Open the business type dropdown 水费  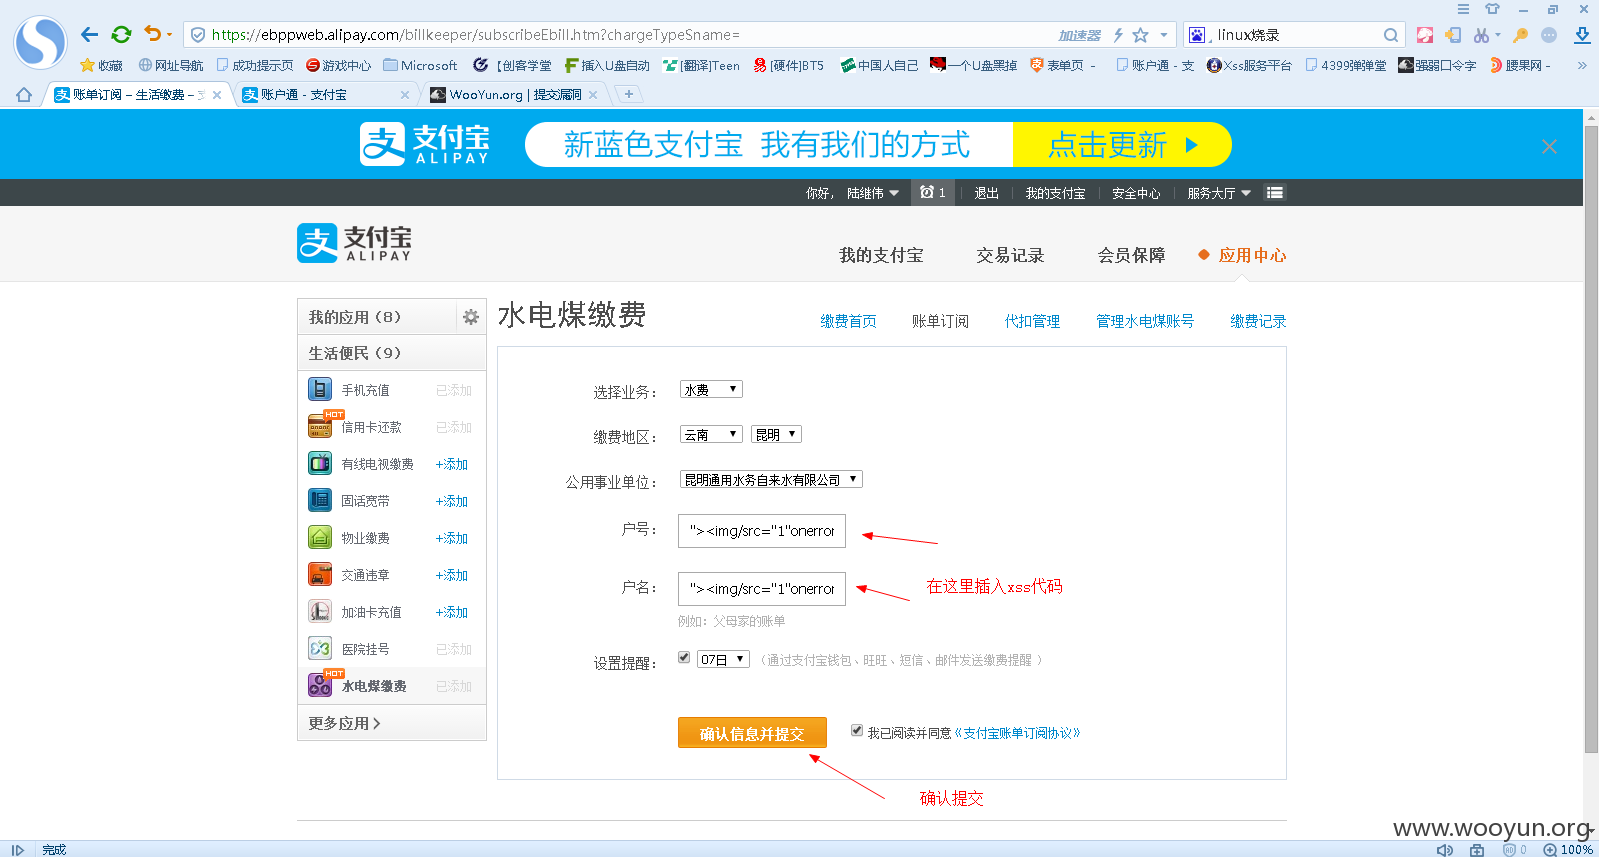(x=711, y=390)
